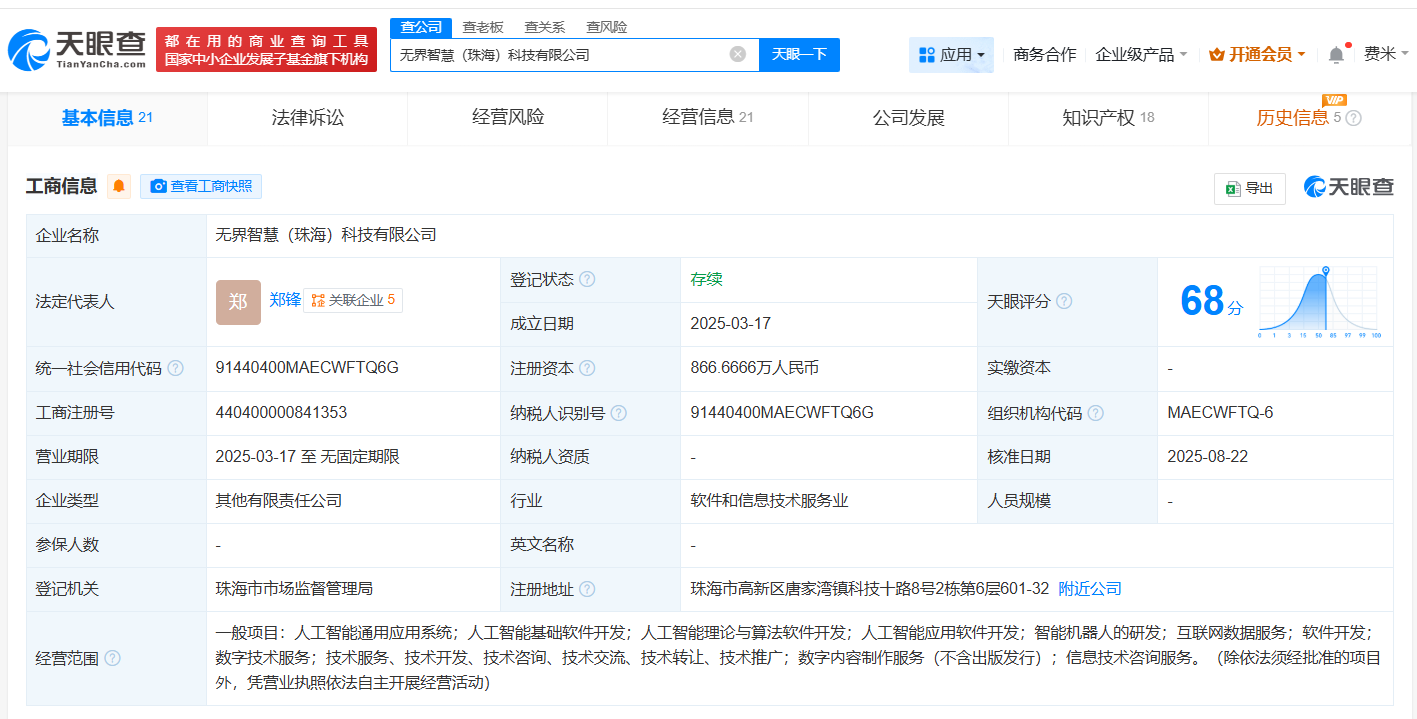Click the crown icon on 开通会员
1417x719 pixels.
pyautogui.click(x=1216, y=53)
